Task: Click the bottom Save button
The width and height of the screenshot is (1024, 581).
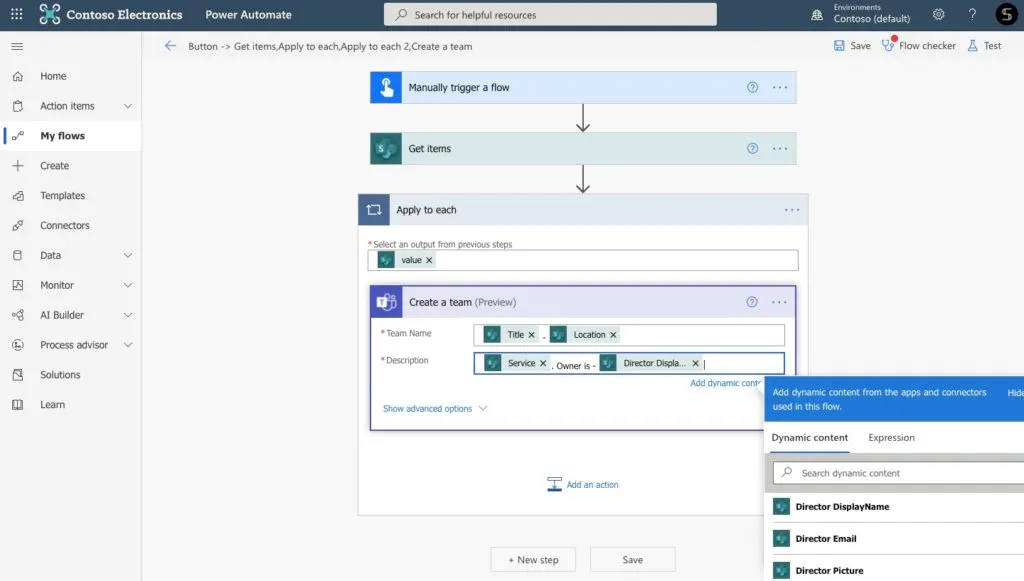Action: (632, 560)
